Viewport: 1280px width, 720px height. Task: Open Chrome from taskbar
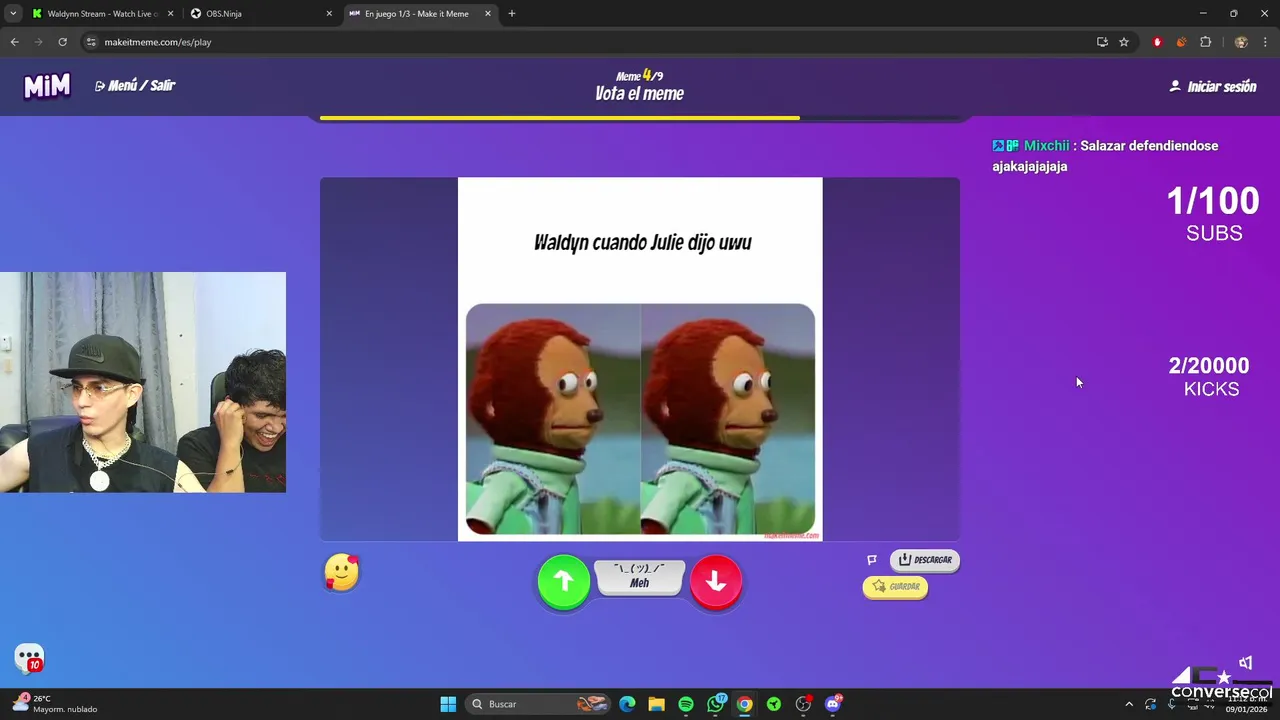click(744, 704)
